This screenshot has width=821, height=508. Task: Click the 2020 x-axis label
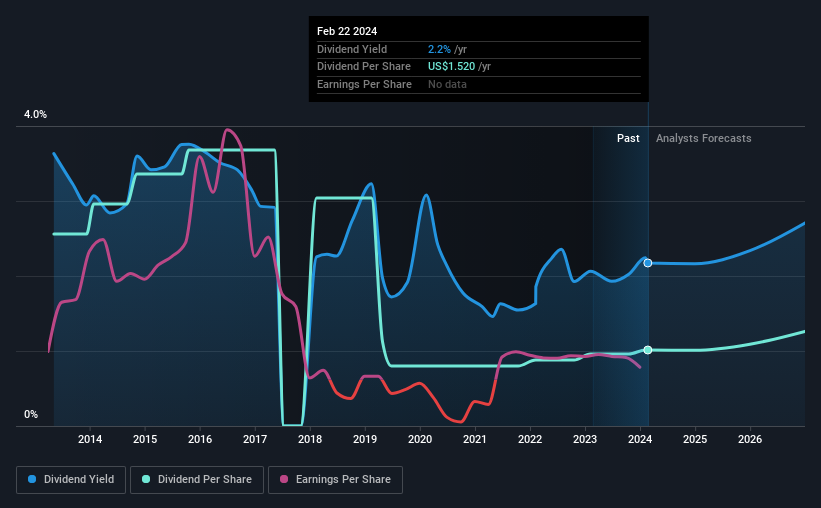[420, 439]
